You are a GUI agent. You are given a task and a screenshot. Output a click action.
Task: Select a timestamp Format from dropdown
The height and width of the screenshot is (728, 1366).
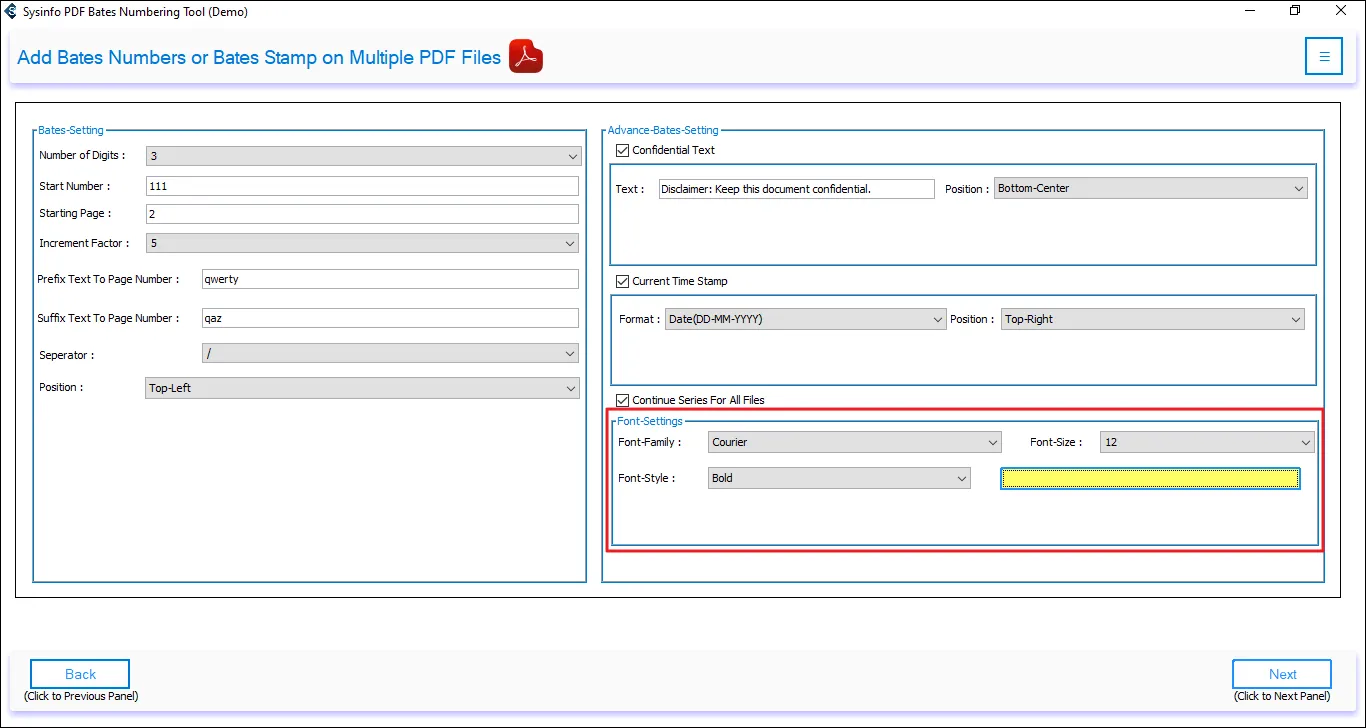point(805,319)
